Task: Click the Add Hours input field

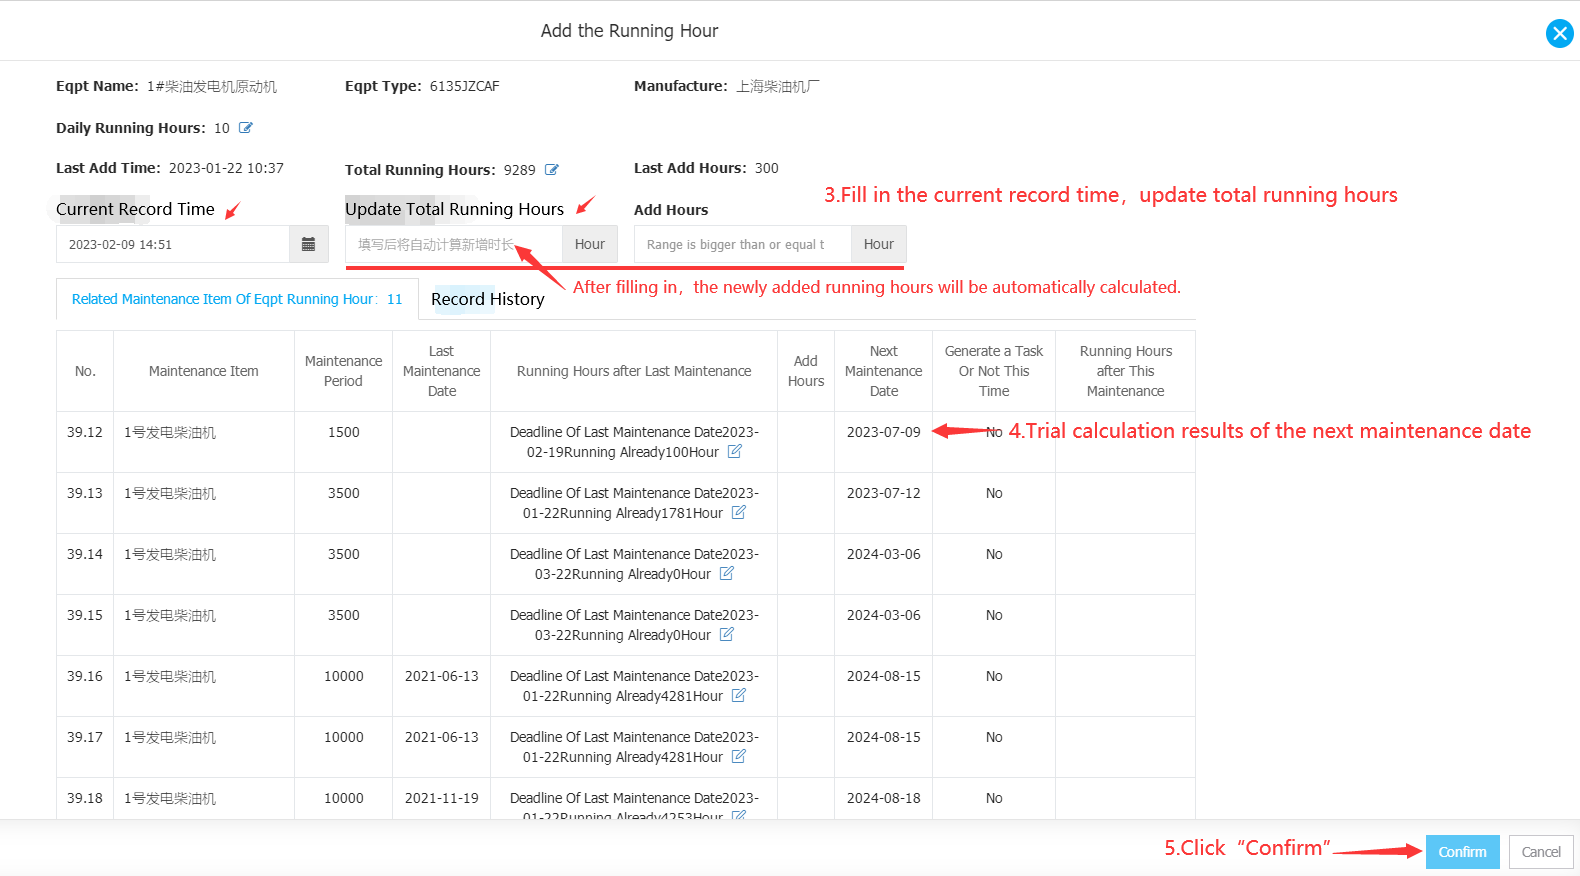Action: (x=743, y=244)
